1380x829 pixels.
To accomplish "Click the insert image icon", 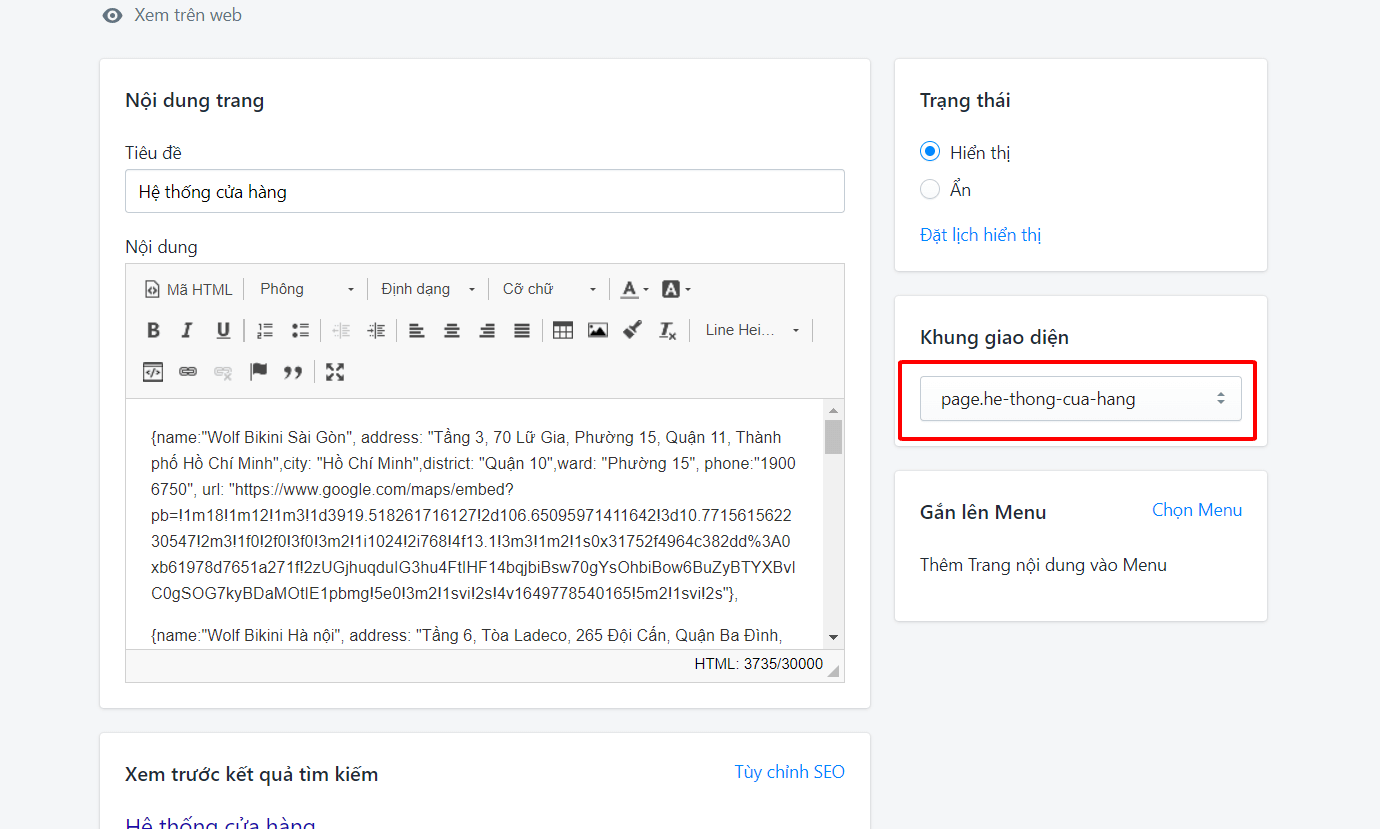I will (598, 331).
